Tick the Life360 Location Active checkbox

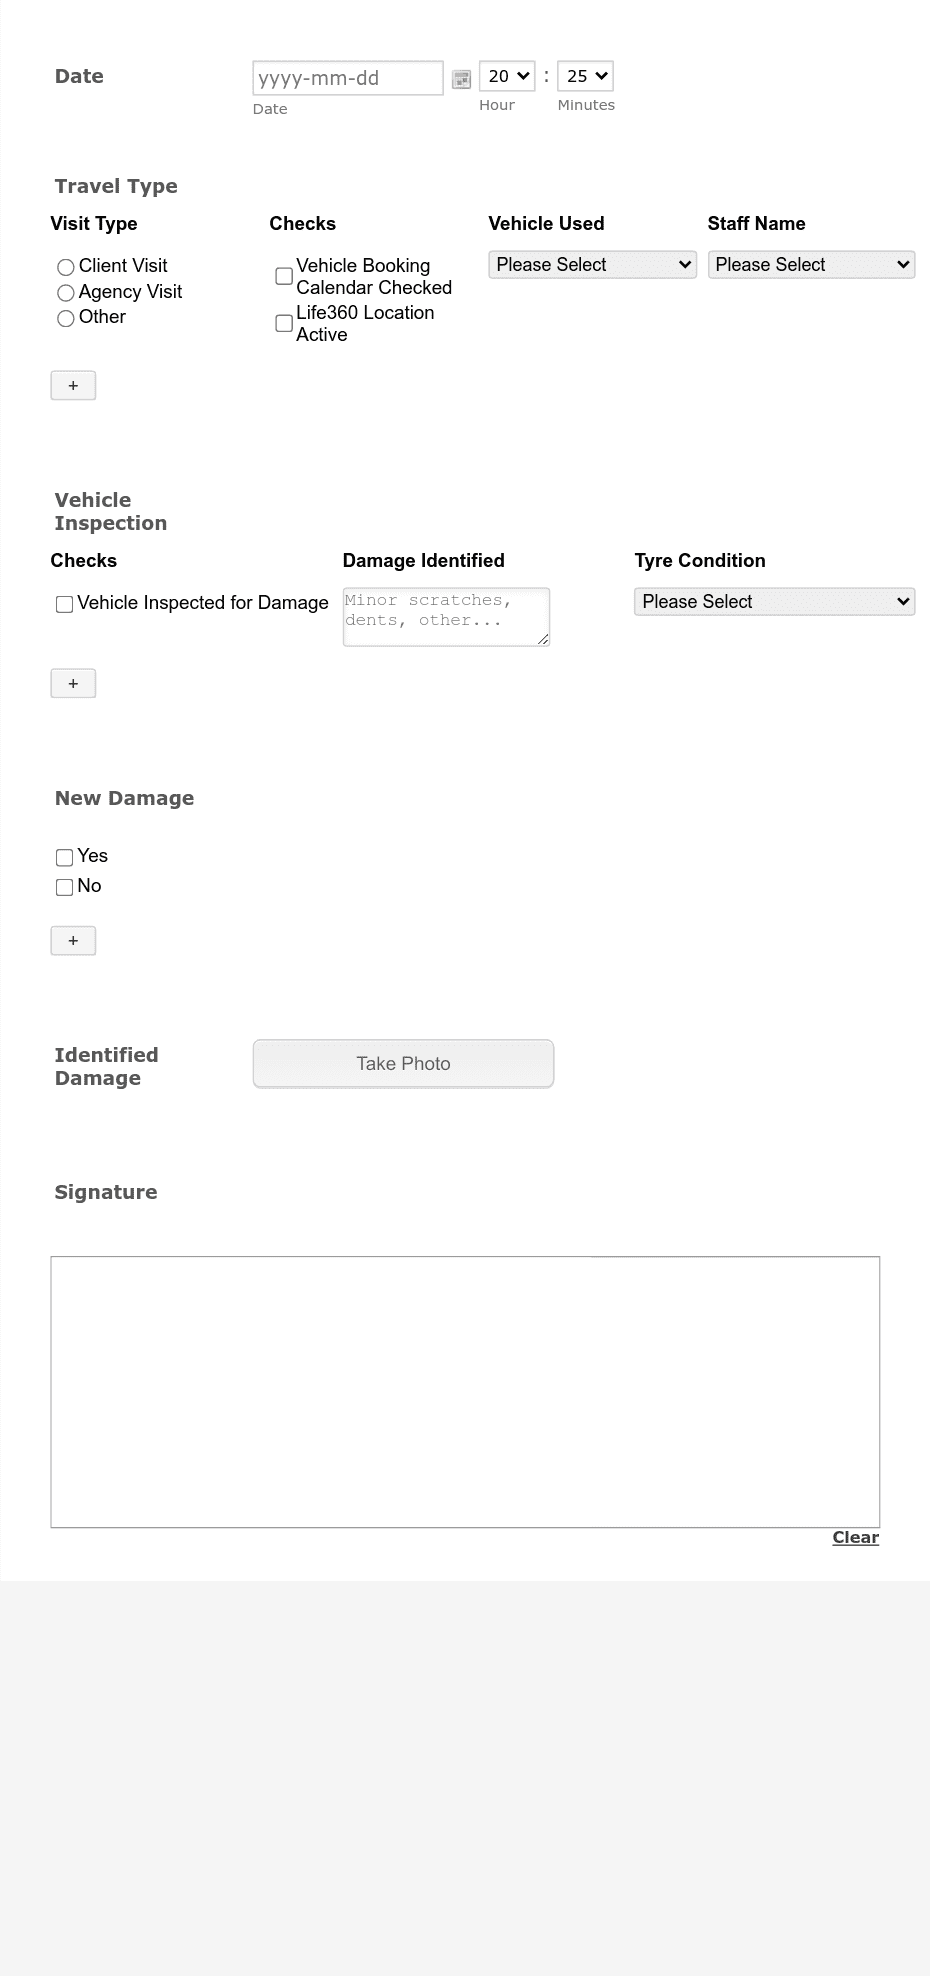[284, 323]
